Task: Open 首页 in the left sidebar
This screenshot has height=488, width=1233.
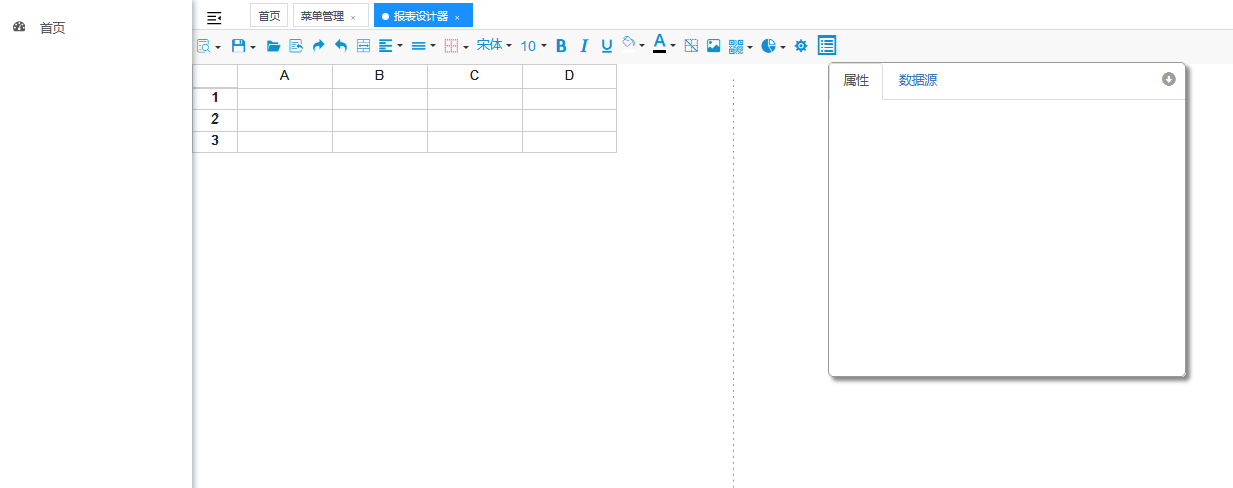Action: 52,28
